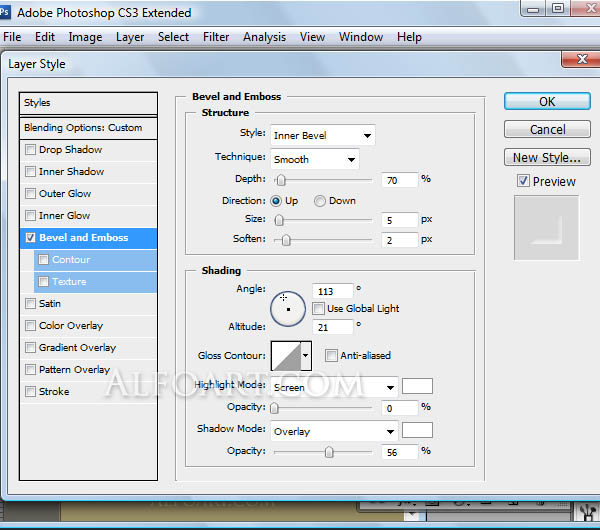Viewport: 600px width, 530px height.
Task: Toggle Use Global Light checkbox
Action: click(x=318, y=308)
